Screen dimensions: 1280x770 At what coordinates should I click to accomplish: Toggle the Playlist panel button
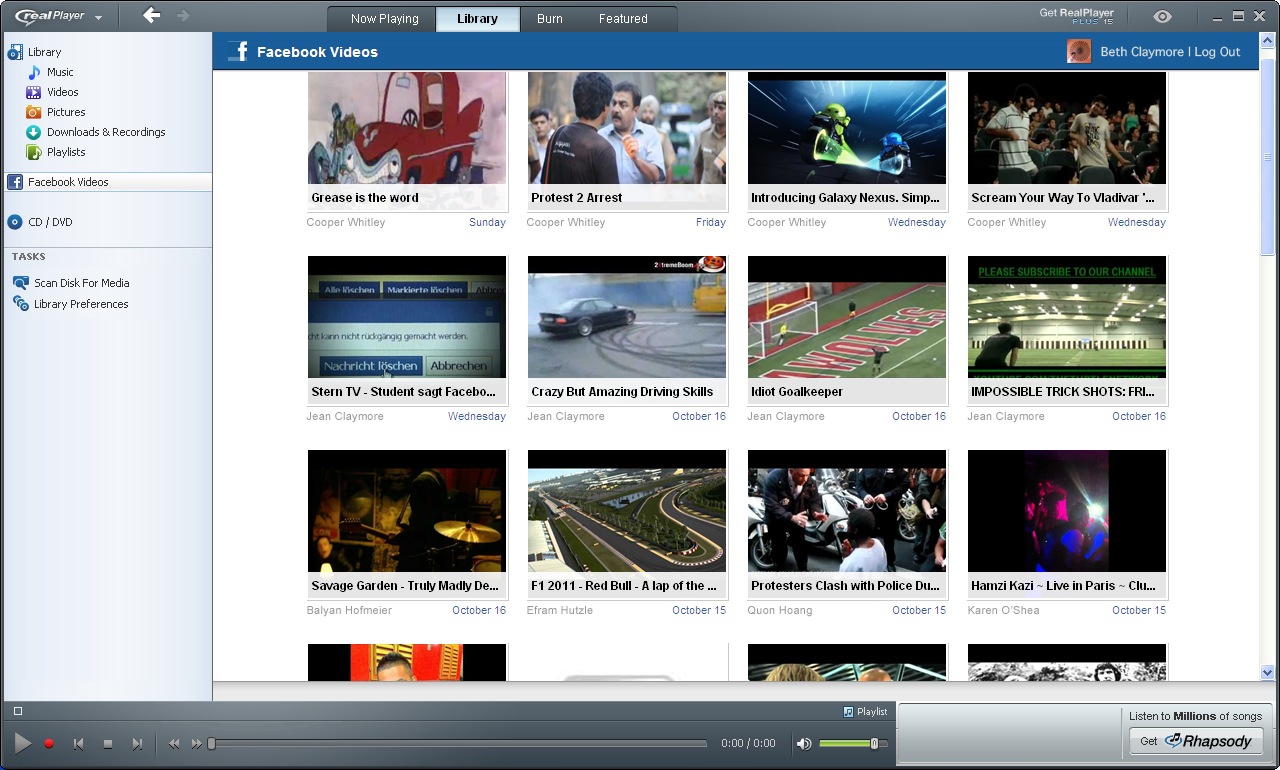pos(865,711)
